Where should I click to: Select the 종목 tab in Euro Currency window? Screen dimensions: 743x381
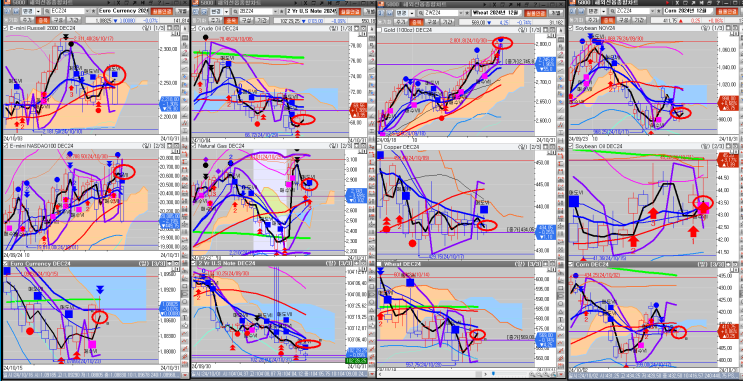tap(43, 20)
